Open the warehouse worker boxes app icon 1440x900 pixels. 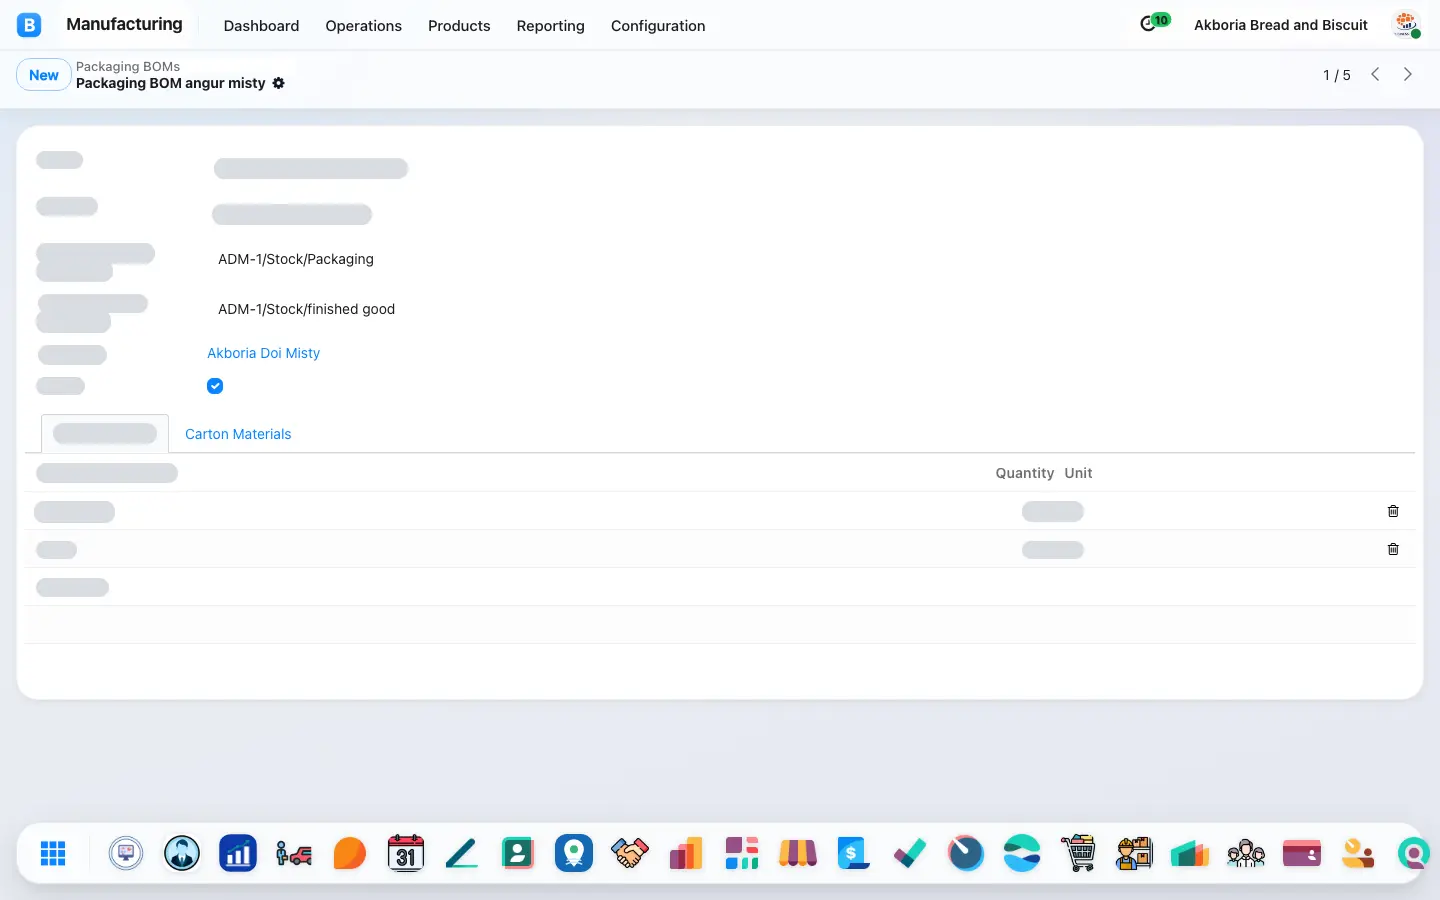coord(1134,853)
